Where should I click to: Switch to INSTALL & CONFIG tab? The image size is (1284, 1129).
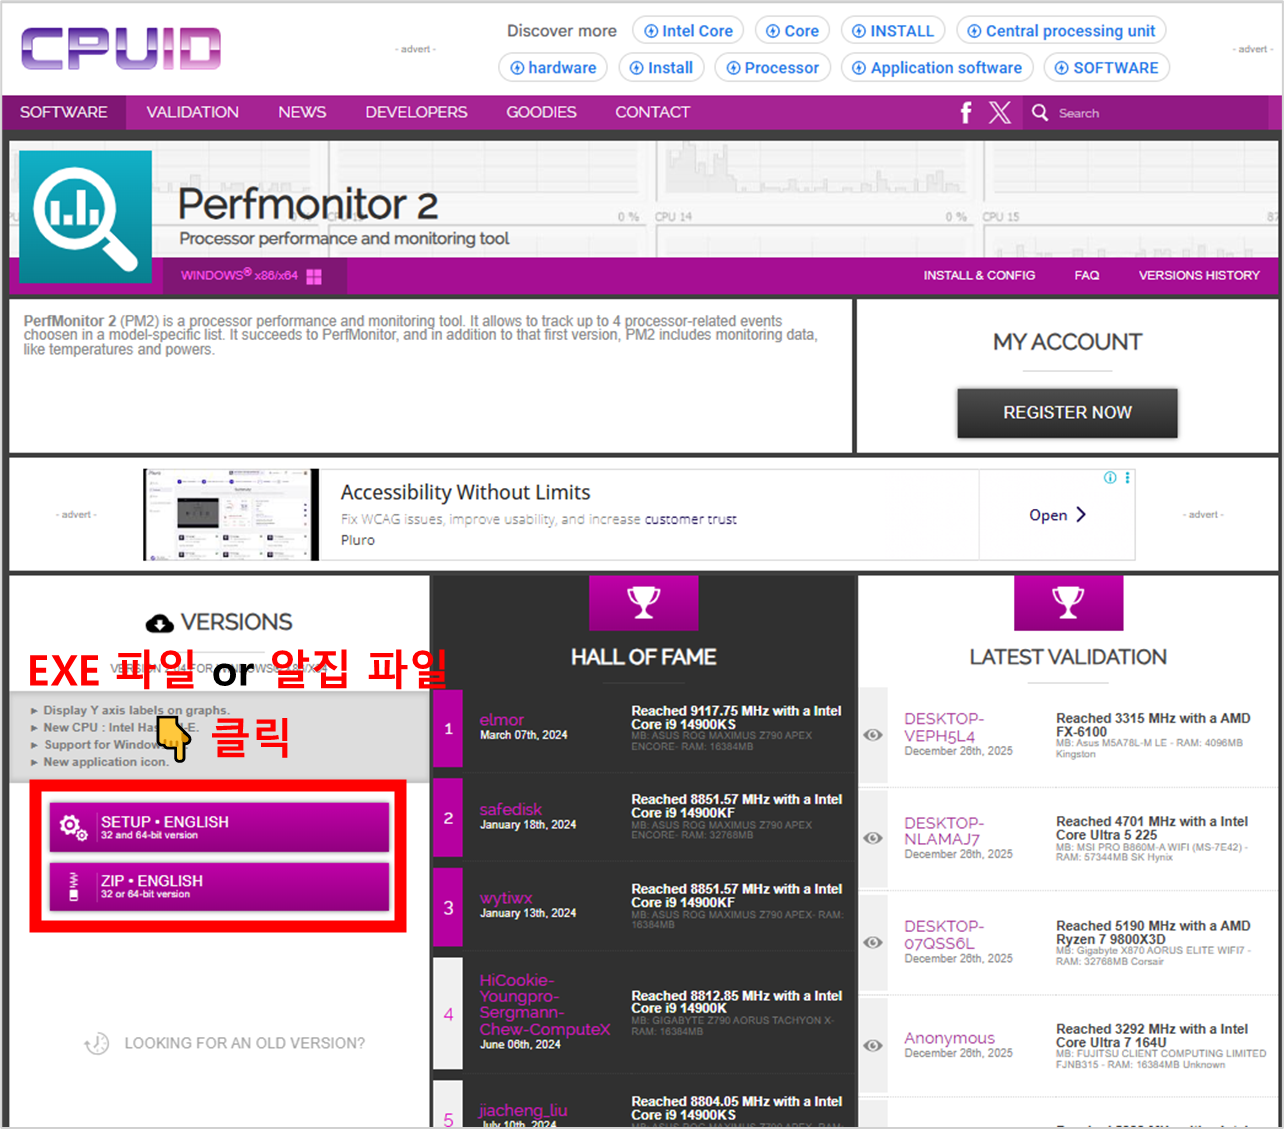tap(979, 275)
